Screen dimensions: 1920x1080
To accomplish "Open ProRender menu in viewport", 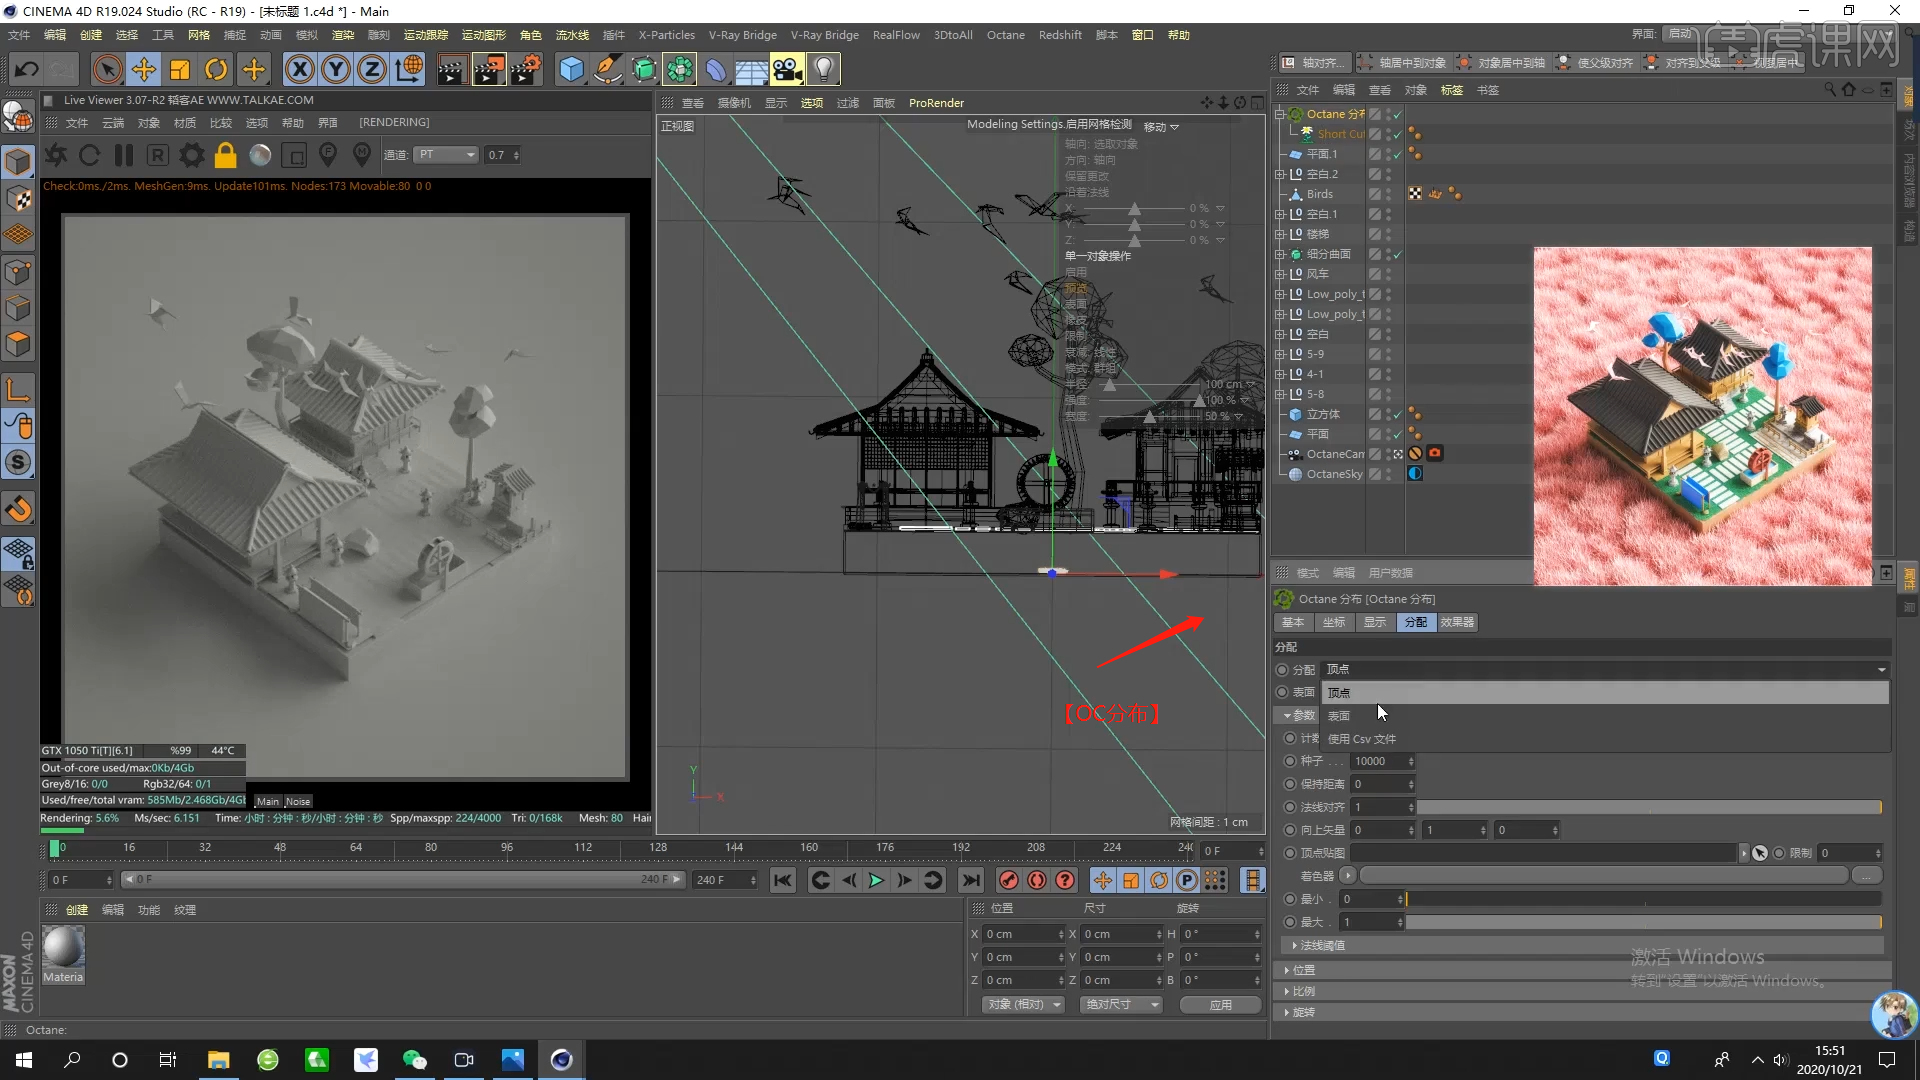I will 936,103.
